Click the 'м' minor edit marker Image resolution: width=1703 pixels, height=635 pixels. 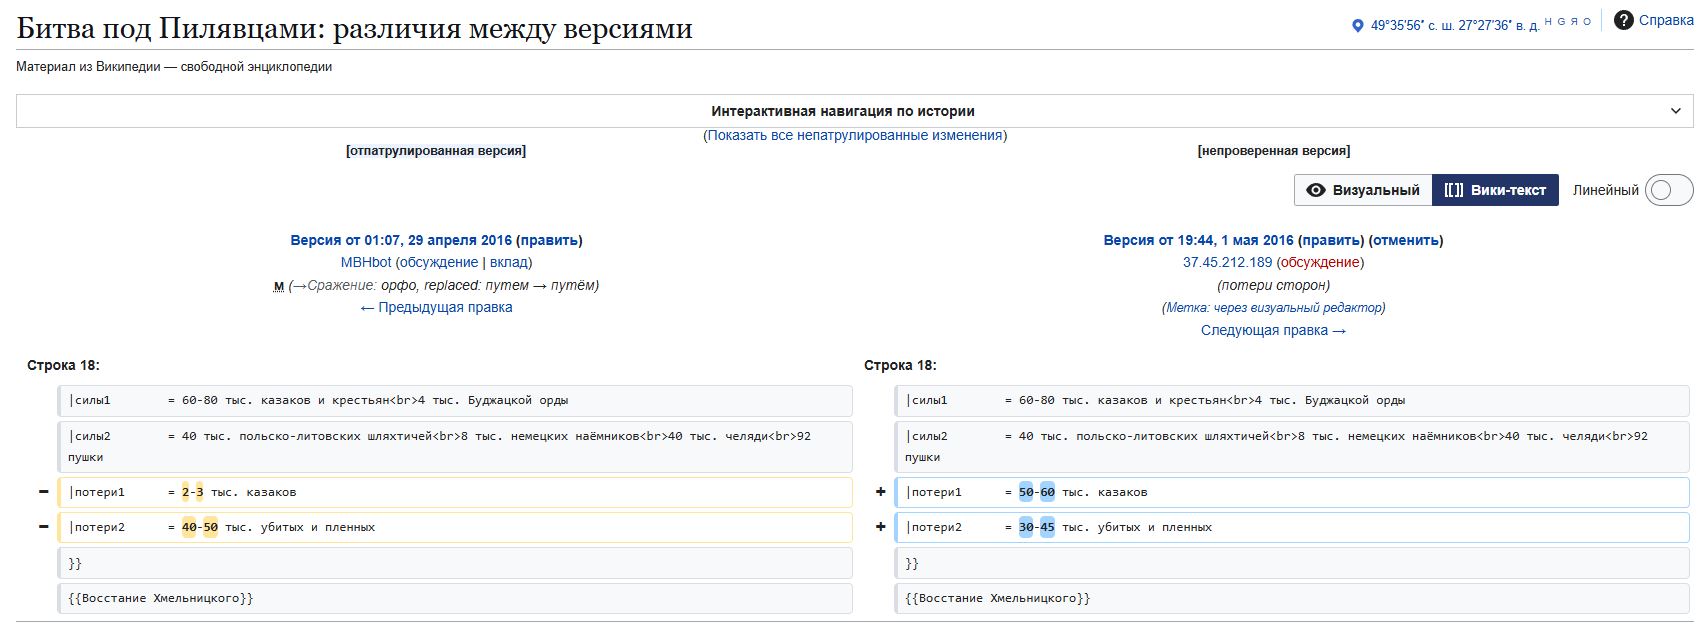click(x=279, y=286)
